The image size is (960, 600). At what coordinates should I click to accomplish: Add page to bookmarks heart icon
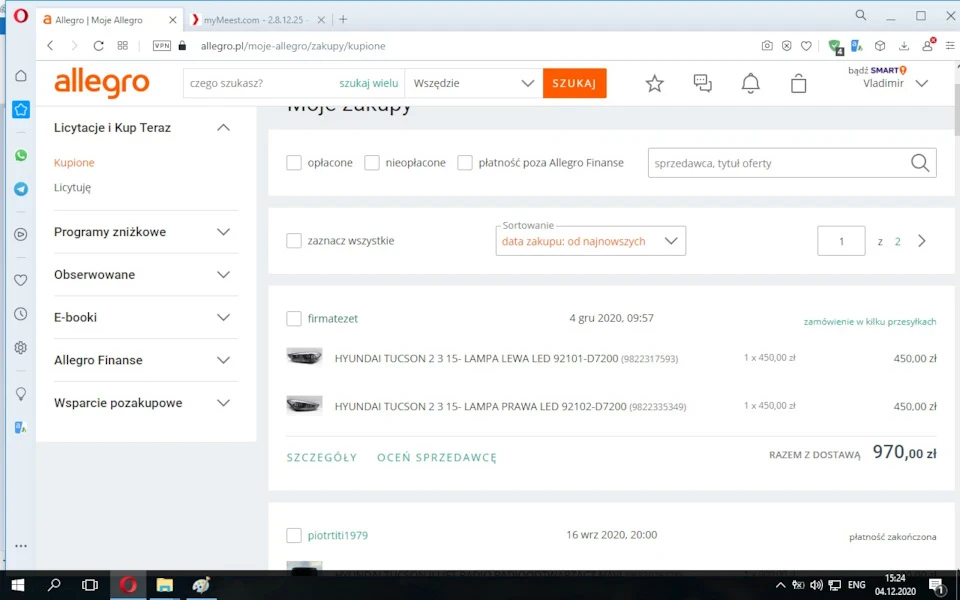(x=806, y=46)
